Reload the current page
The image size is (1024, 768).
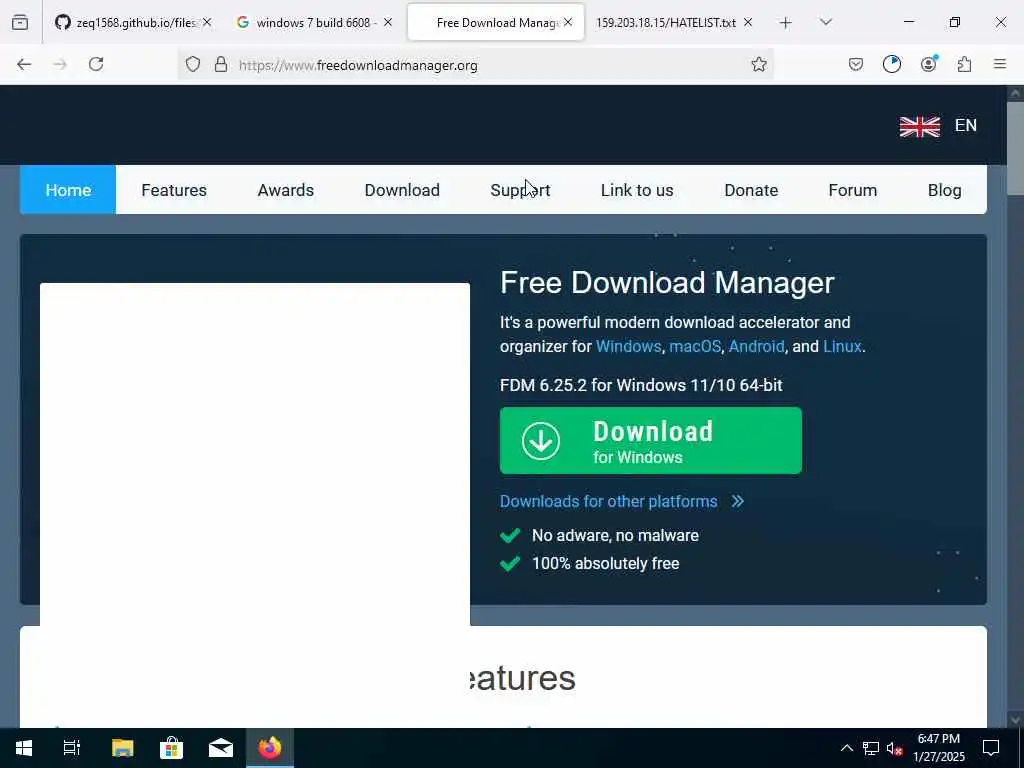96,64
